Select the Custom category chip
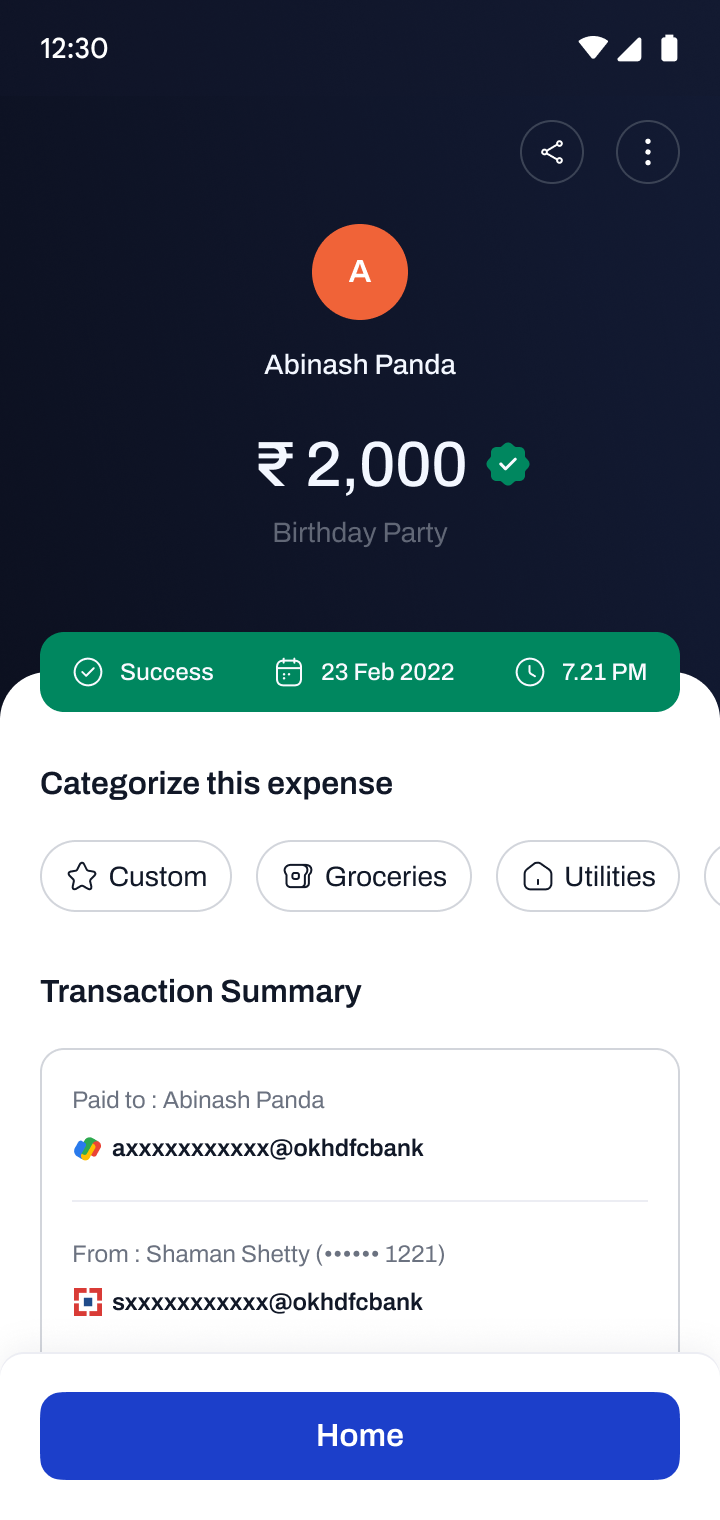The height and width of the screenshot is (1520, 720). (136, 876)
